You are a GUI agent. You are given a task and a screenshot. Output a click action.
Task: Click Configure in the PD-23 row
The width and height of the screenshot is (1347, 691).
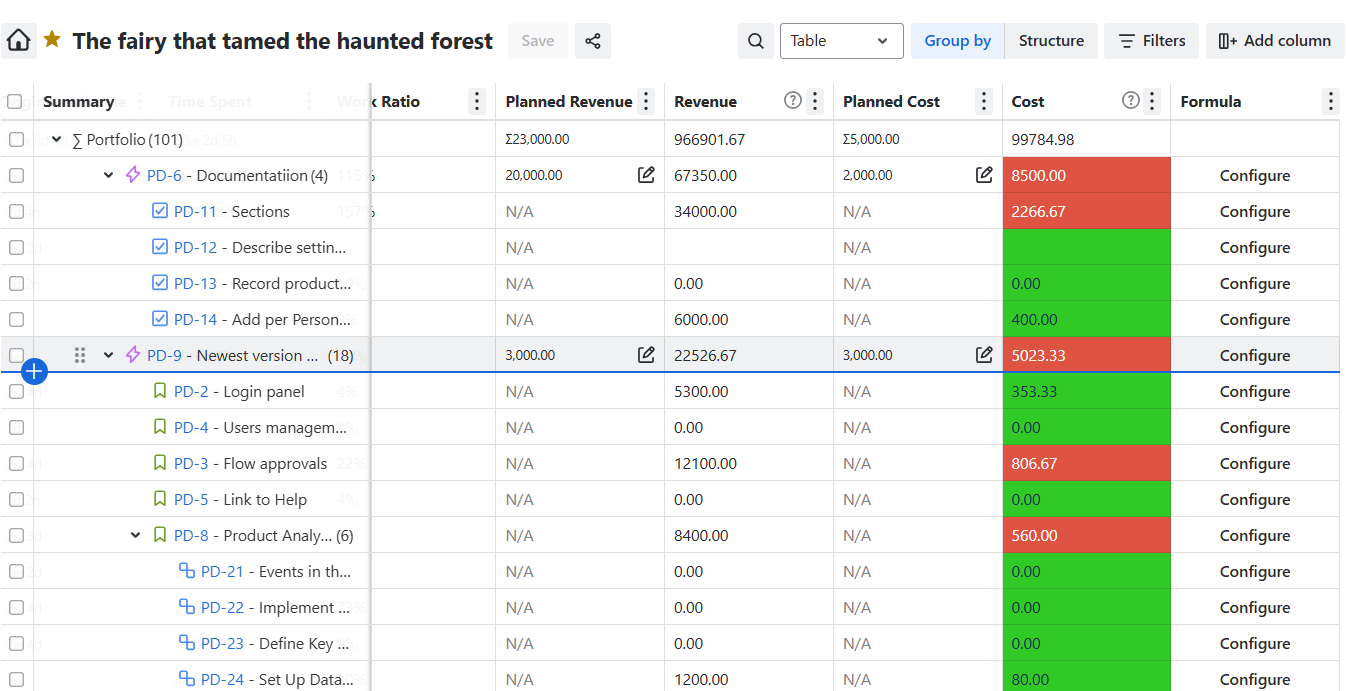[x=1255, y=643]
